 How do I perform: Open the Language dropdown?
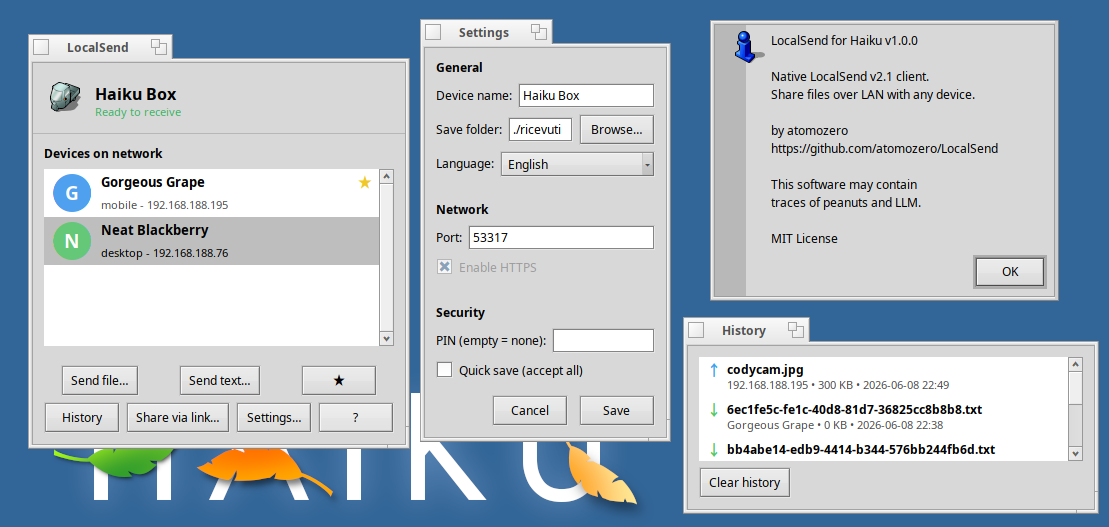(577, 164)
